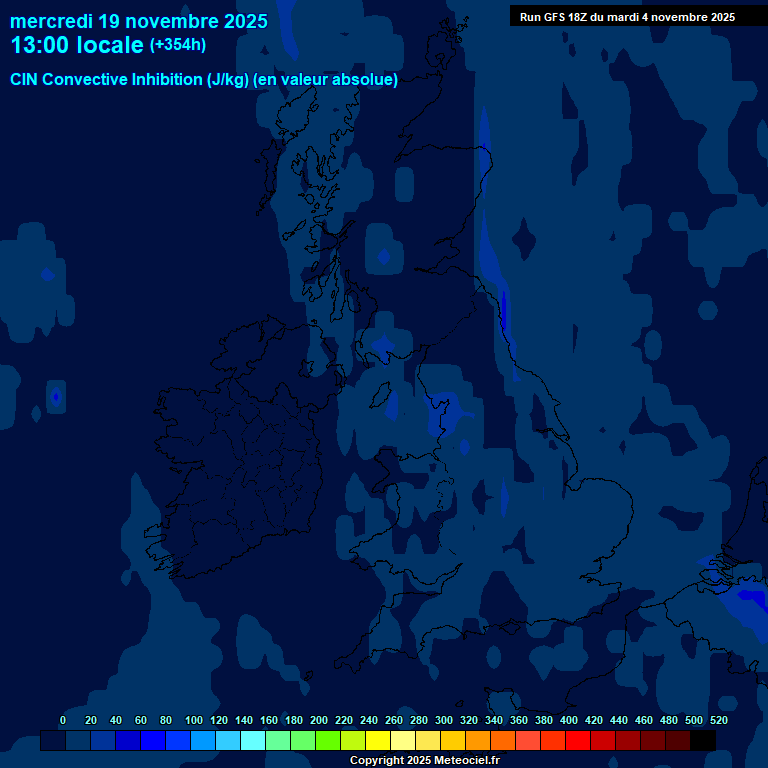Click the legend value '520'
The width and height of the screenshot is (768, 768).
click(718, 720)
